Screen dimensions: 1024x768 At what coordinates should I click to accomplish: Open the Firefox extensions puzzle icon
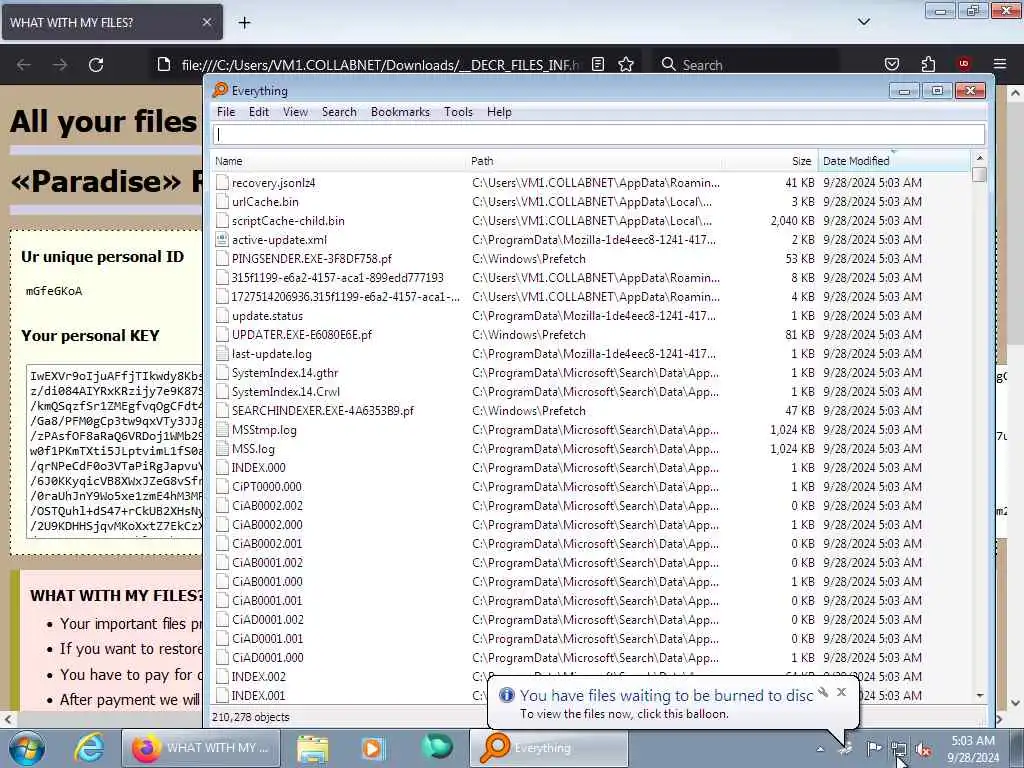[x=928, y=64]
